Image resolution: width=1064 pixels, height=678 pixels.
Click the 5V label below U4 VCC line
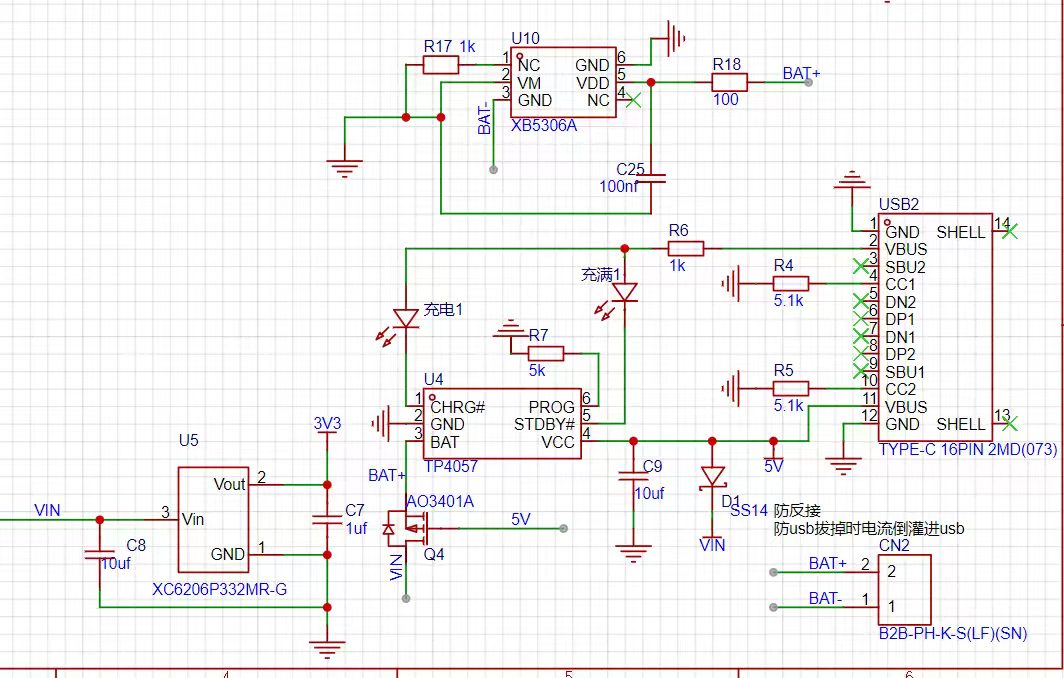click(774, 466)
